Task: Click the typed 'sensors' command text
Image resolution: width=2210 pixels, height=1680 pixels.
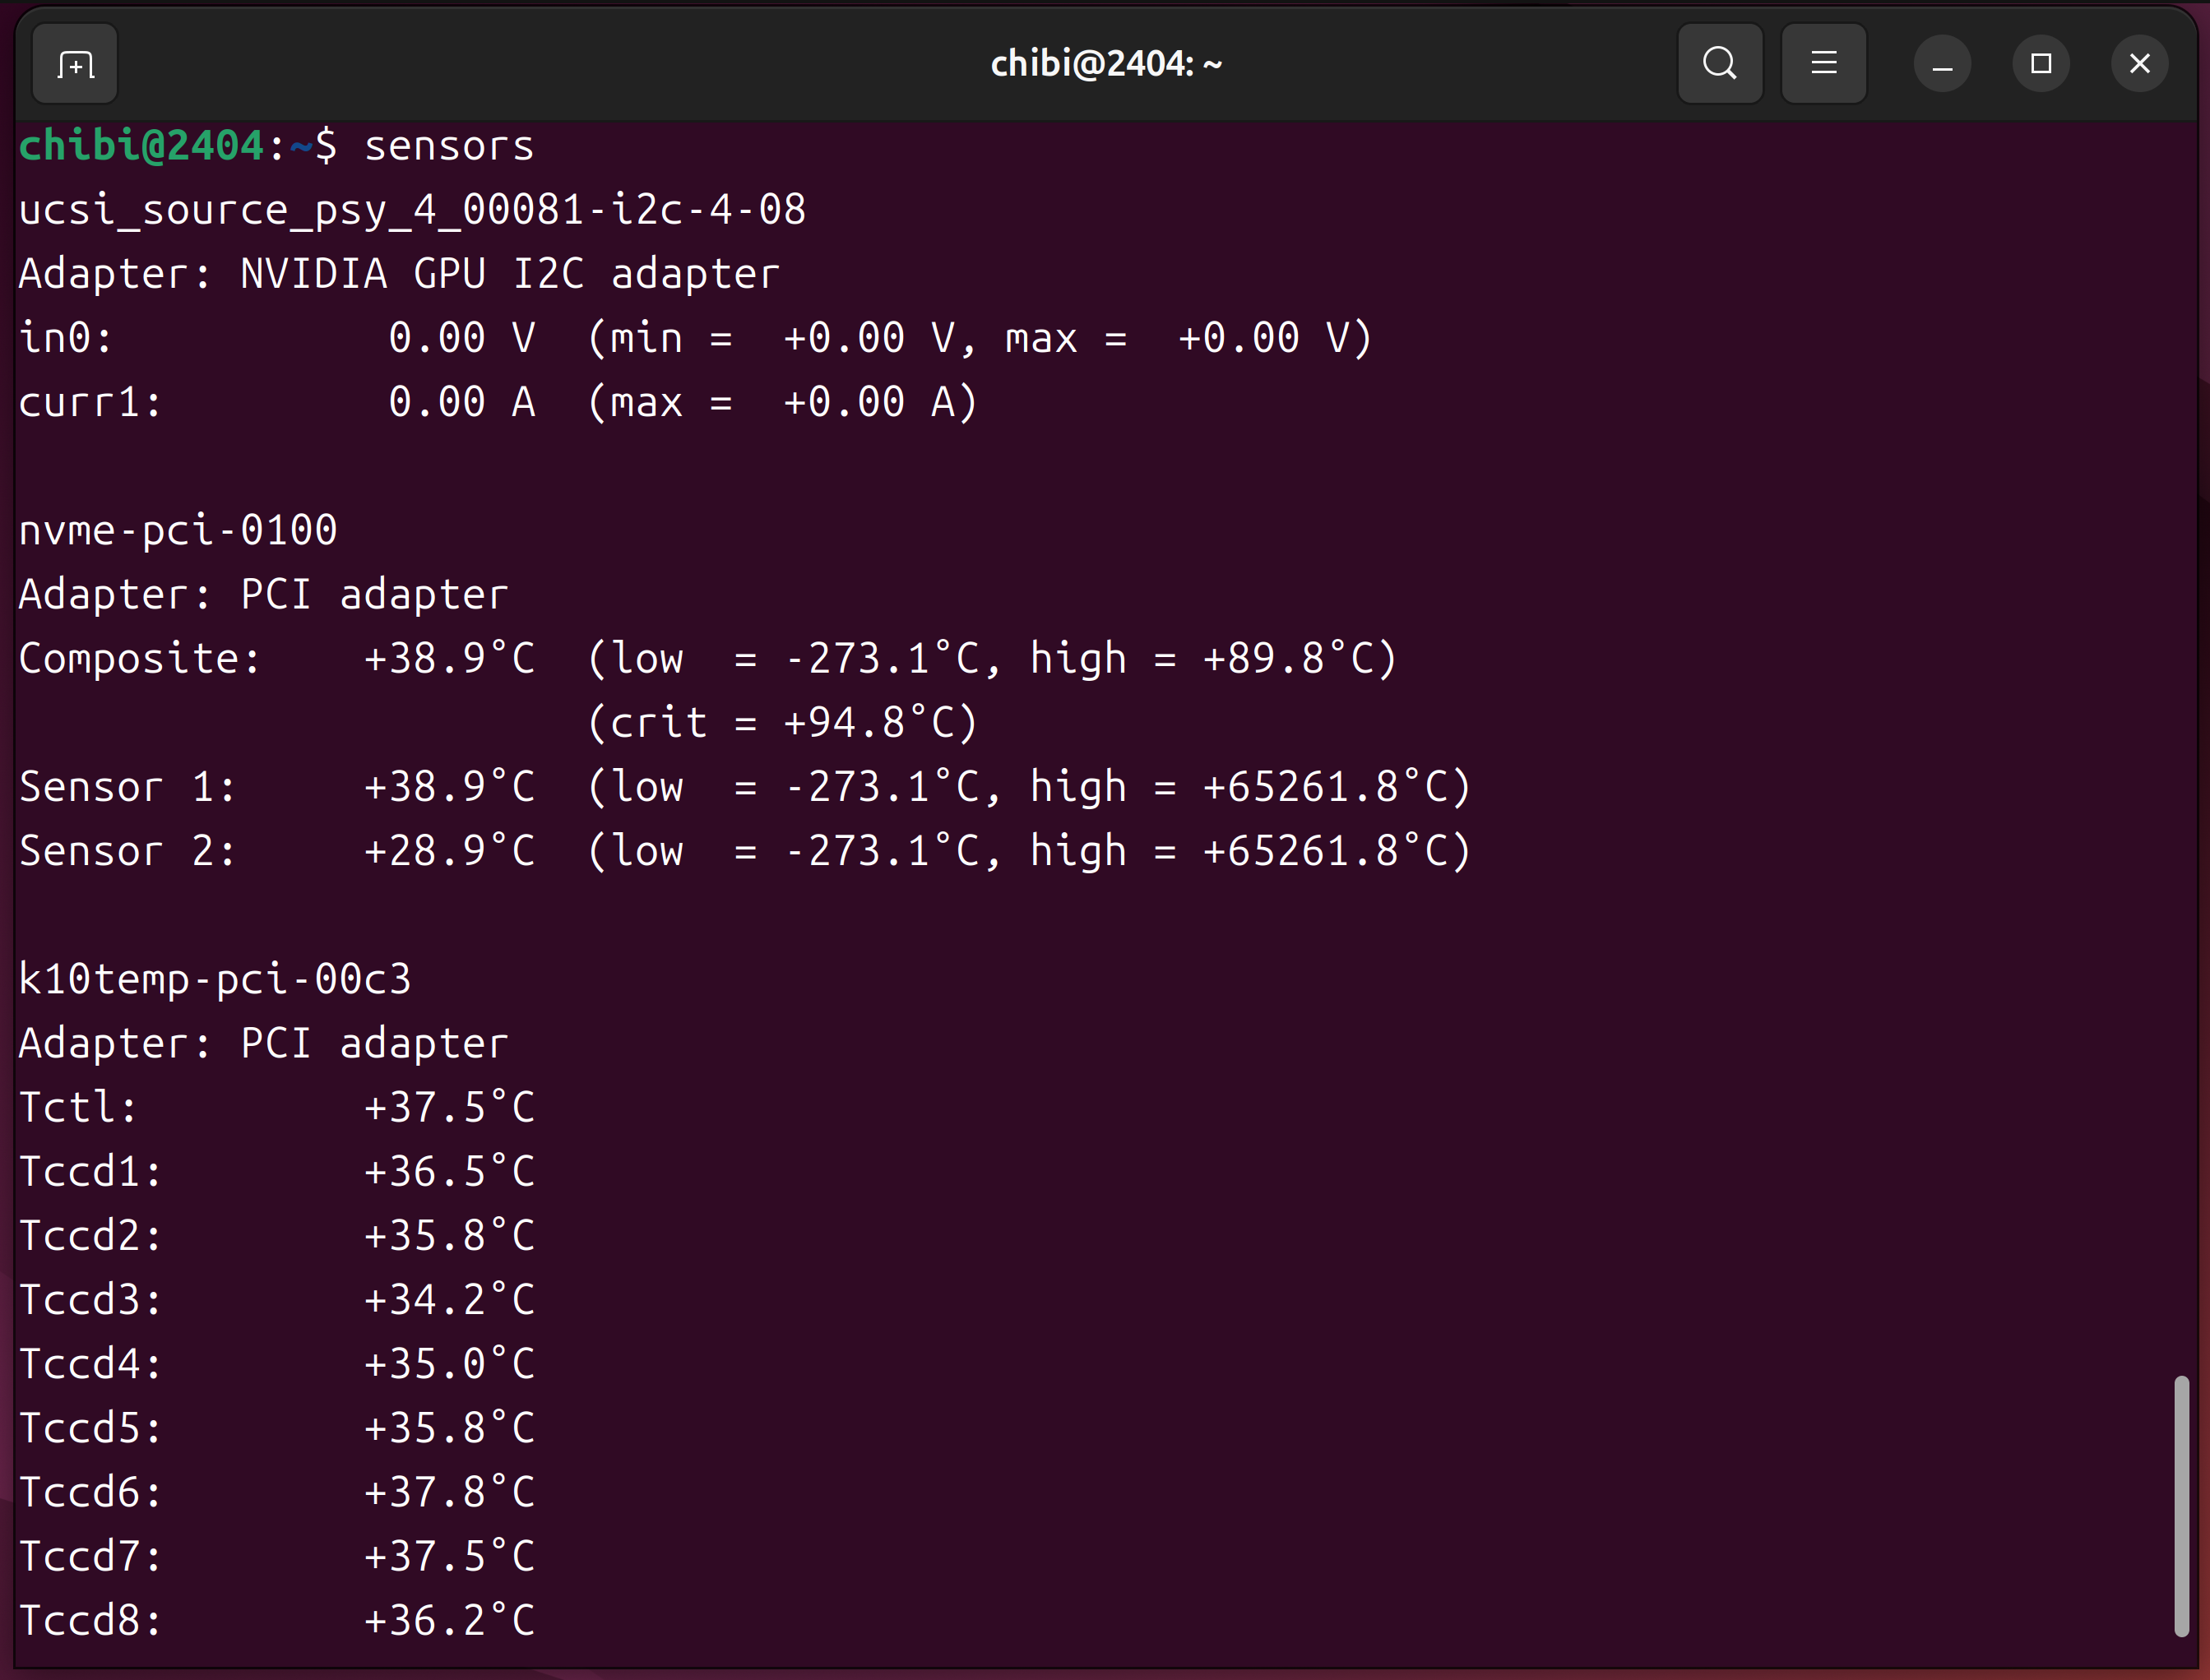Action: pos(449,147)
